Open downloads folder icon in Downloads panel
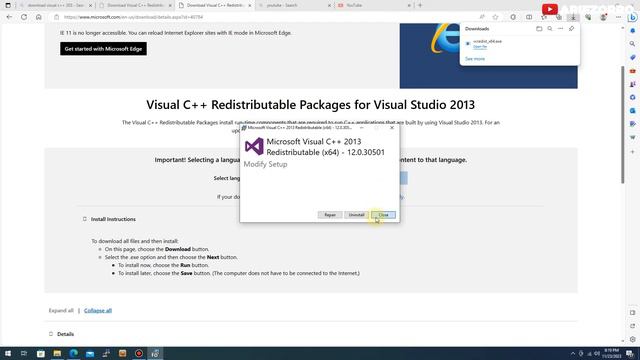This screenshot has width=640, height=360. click(x=539, y=29)
